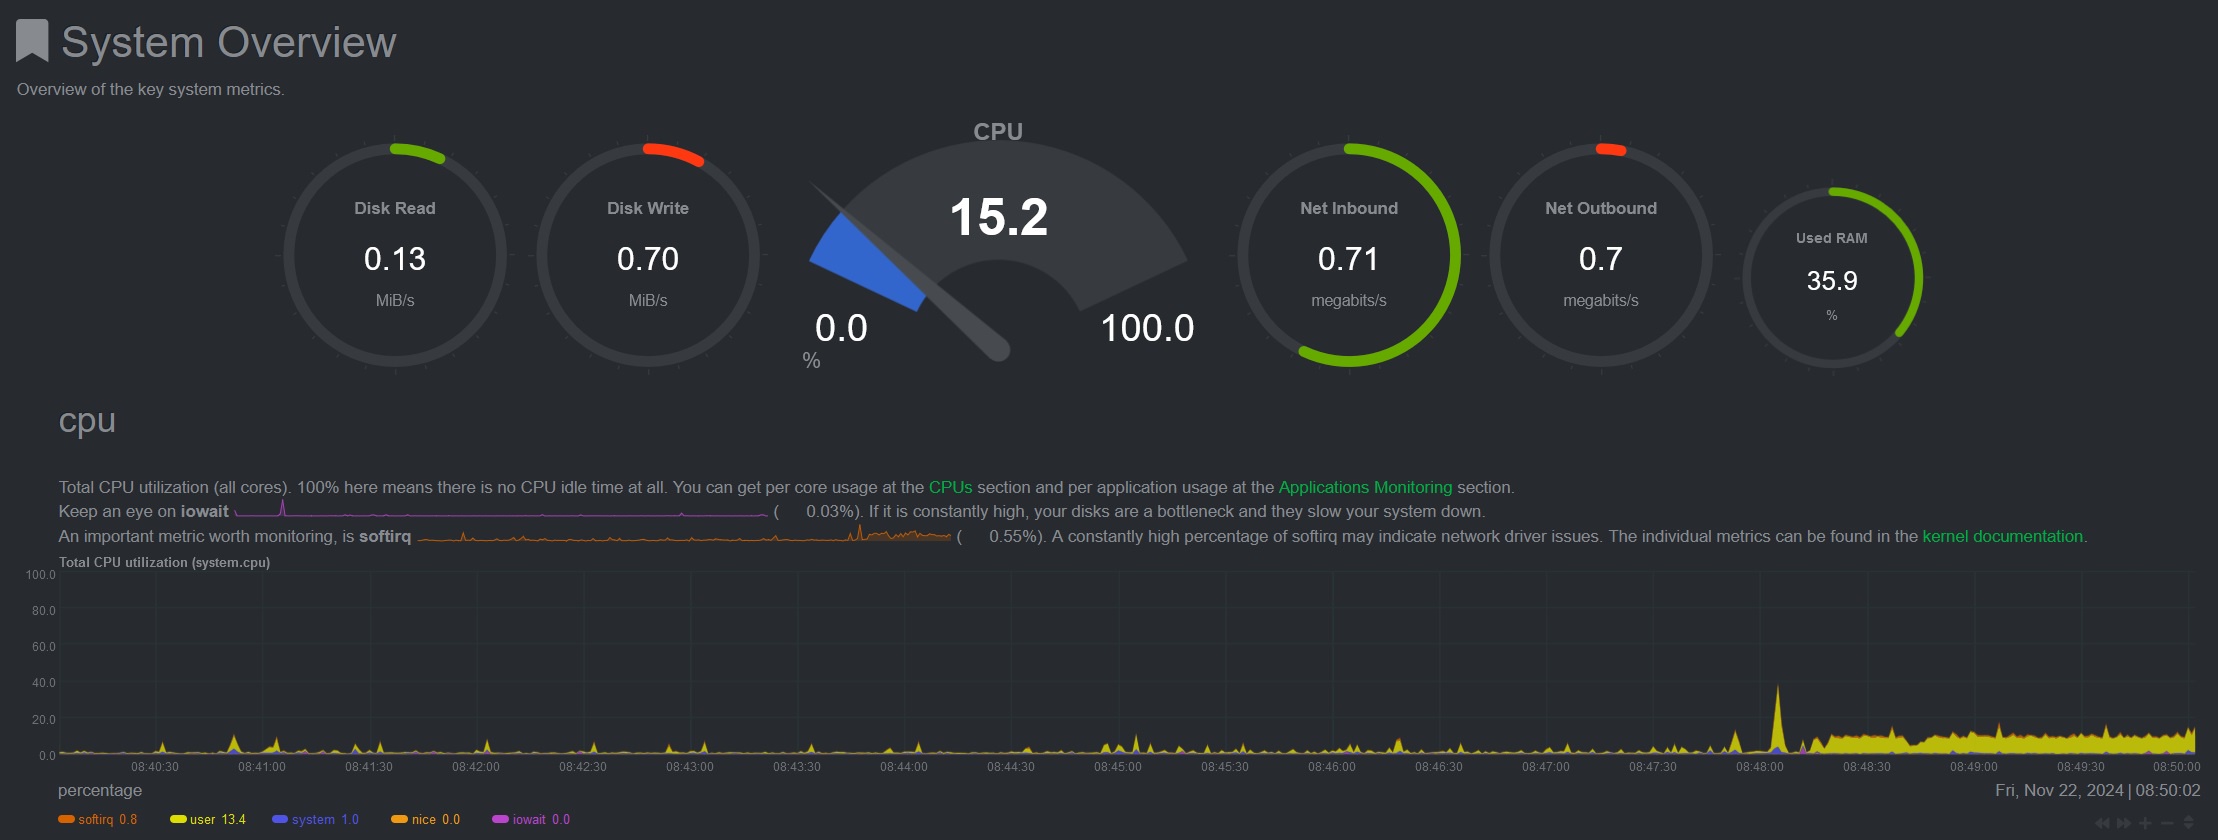Image resolution: width=2218 pixels, height=840 pixels.
Task: Open the kernel documentation link
Action: 2002,536
